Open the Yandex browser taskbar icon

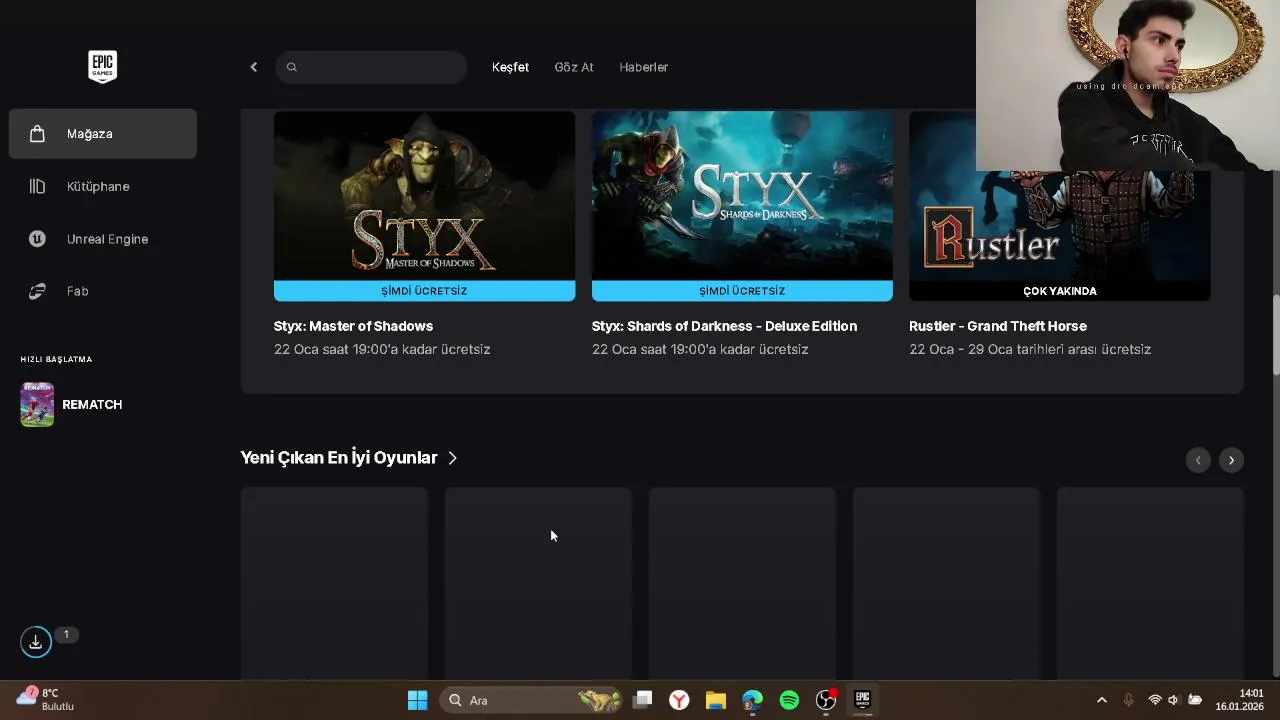[679, 700]
